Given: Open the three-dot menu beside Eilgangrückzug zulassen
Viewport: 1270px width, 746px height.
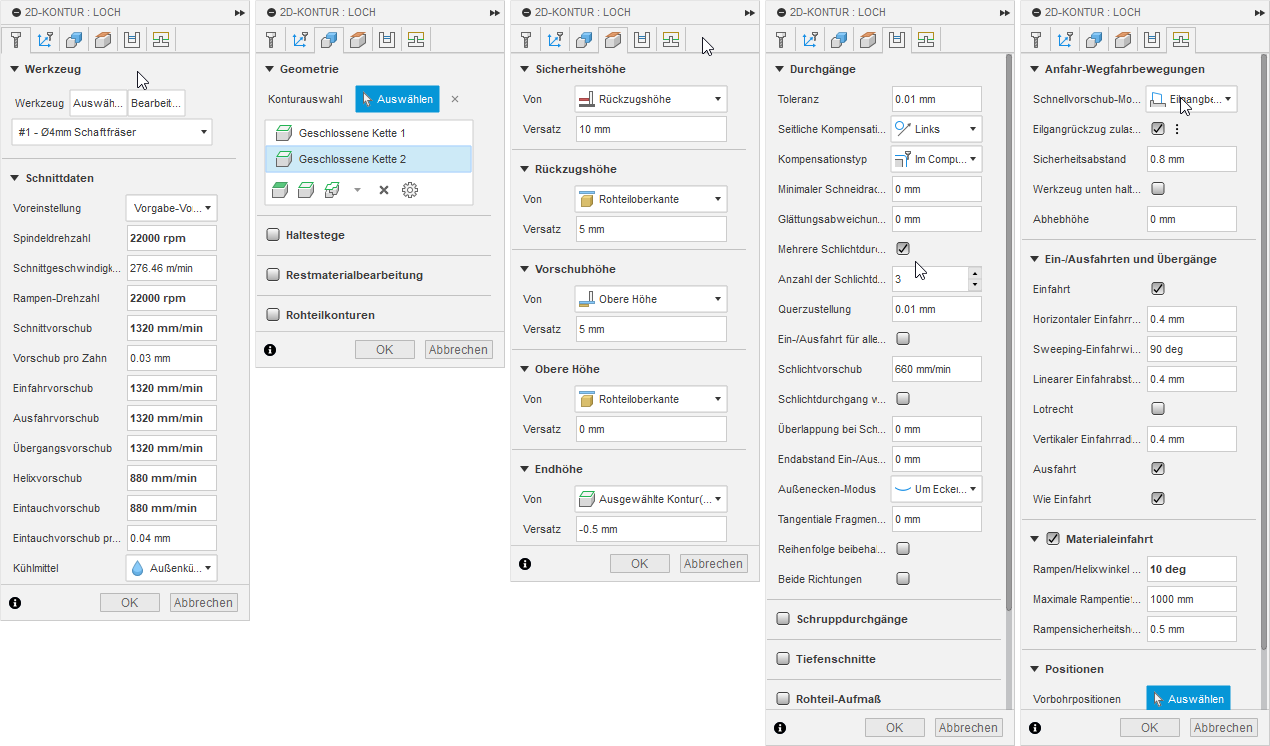Looking at the screenshot, I should 1177,129.
